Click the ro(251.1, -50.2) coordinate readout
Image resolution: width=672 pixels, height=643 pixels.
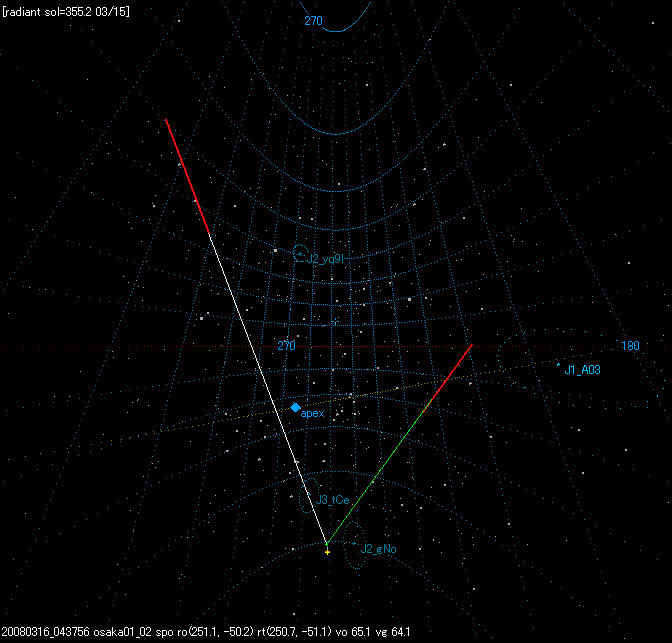tap(217, 632)
